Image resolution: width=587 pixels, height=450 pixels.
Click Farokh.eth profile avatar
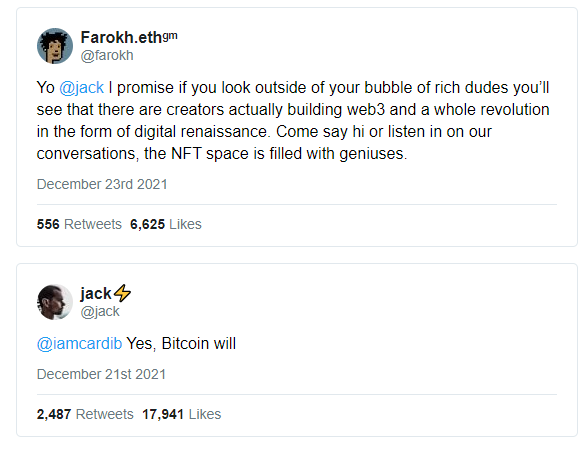55,46
